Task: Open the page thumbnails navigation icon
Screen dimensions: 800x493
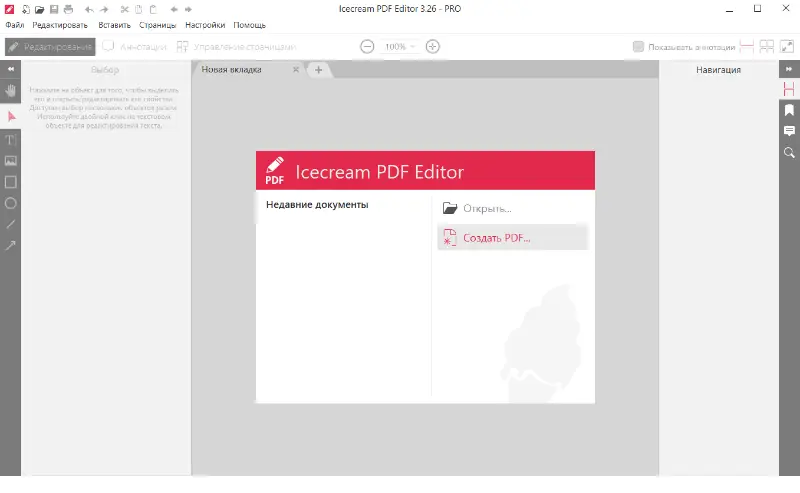Action: 789,89
